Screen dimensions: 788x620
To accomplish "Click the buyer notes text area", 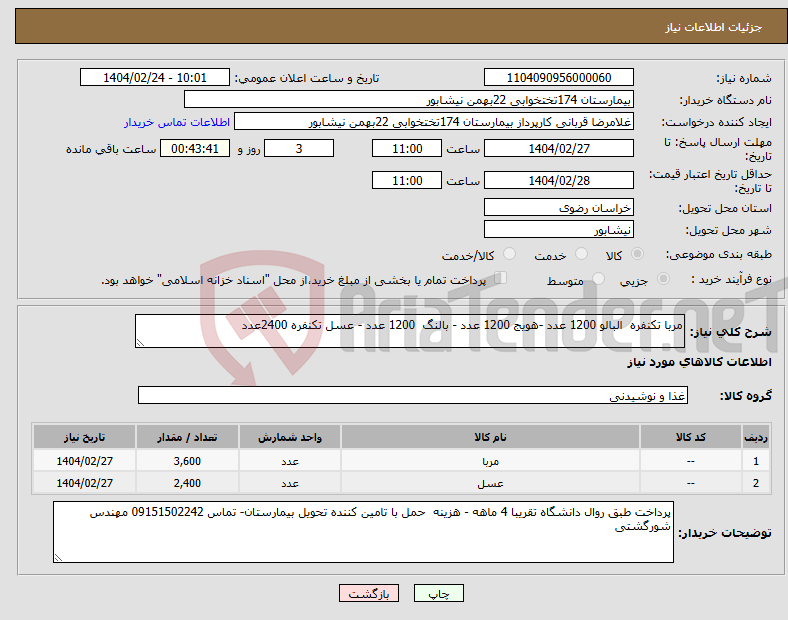I will point(363,532).
